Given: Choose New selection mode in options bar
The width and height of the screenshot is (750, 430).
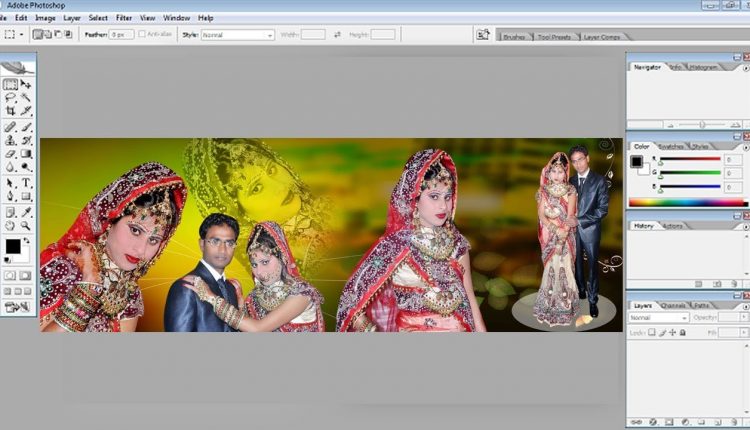Looking at the screenshot, I should (37, 34).
